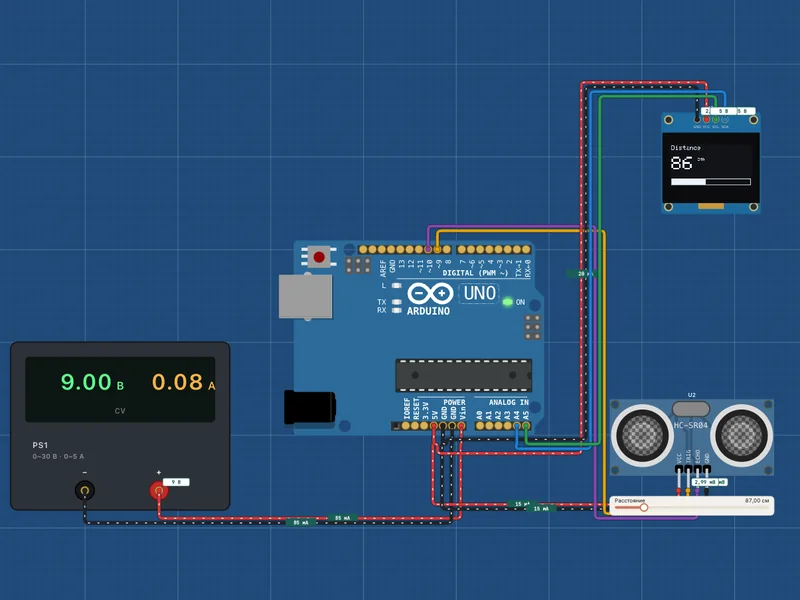
Task: Click the 86 reading on the OLED screen
Action: click(x=681, y=163)
